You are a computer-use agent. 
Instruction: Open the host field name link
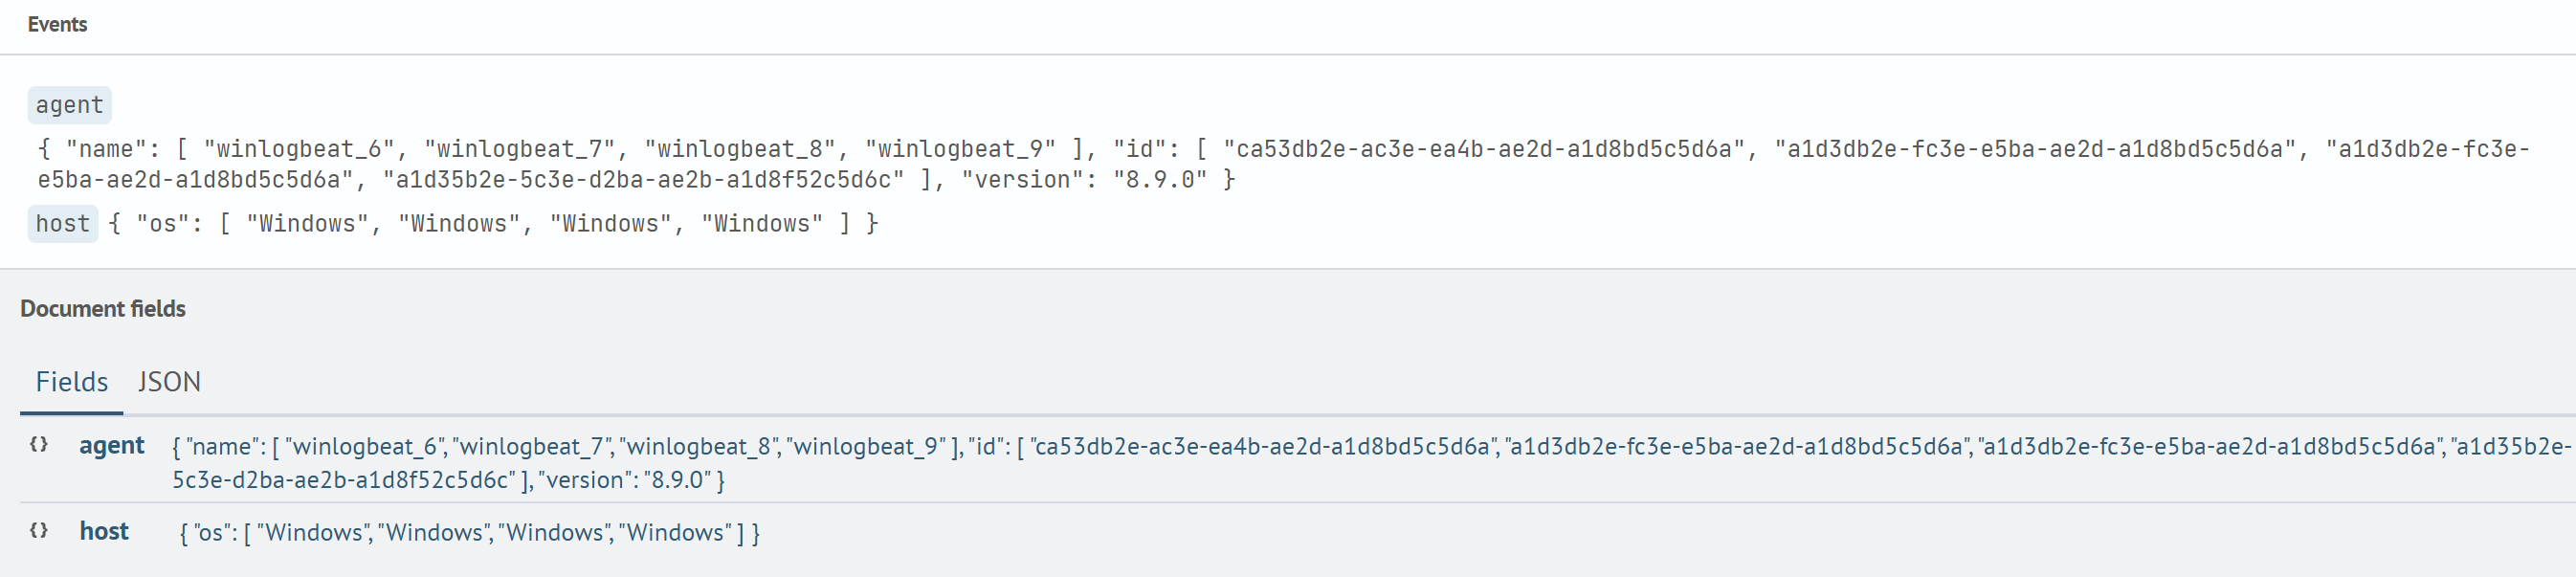tap(104, 531)
